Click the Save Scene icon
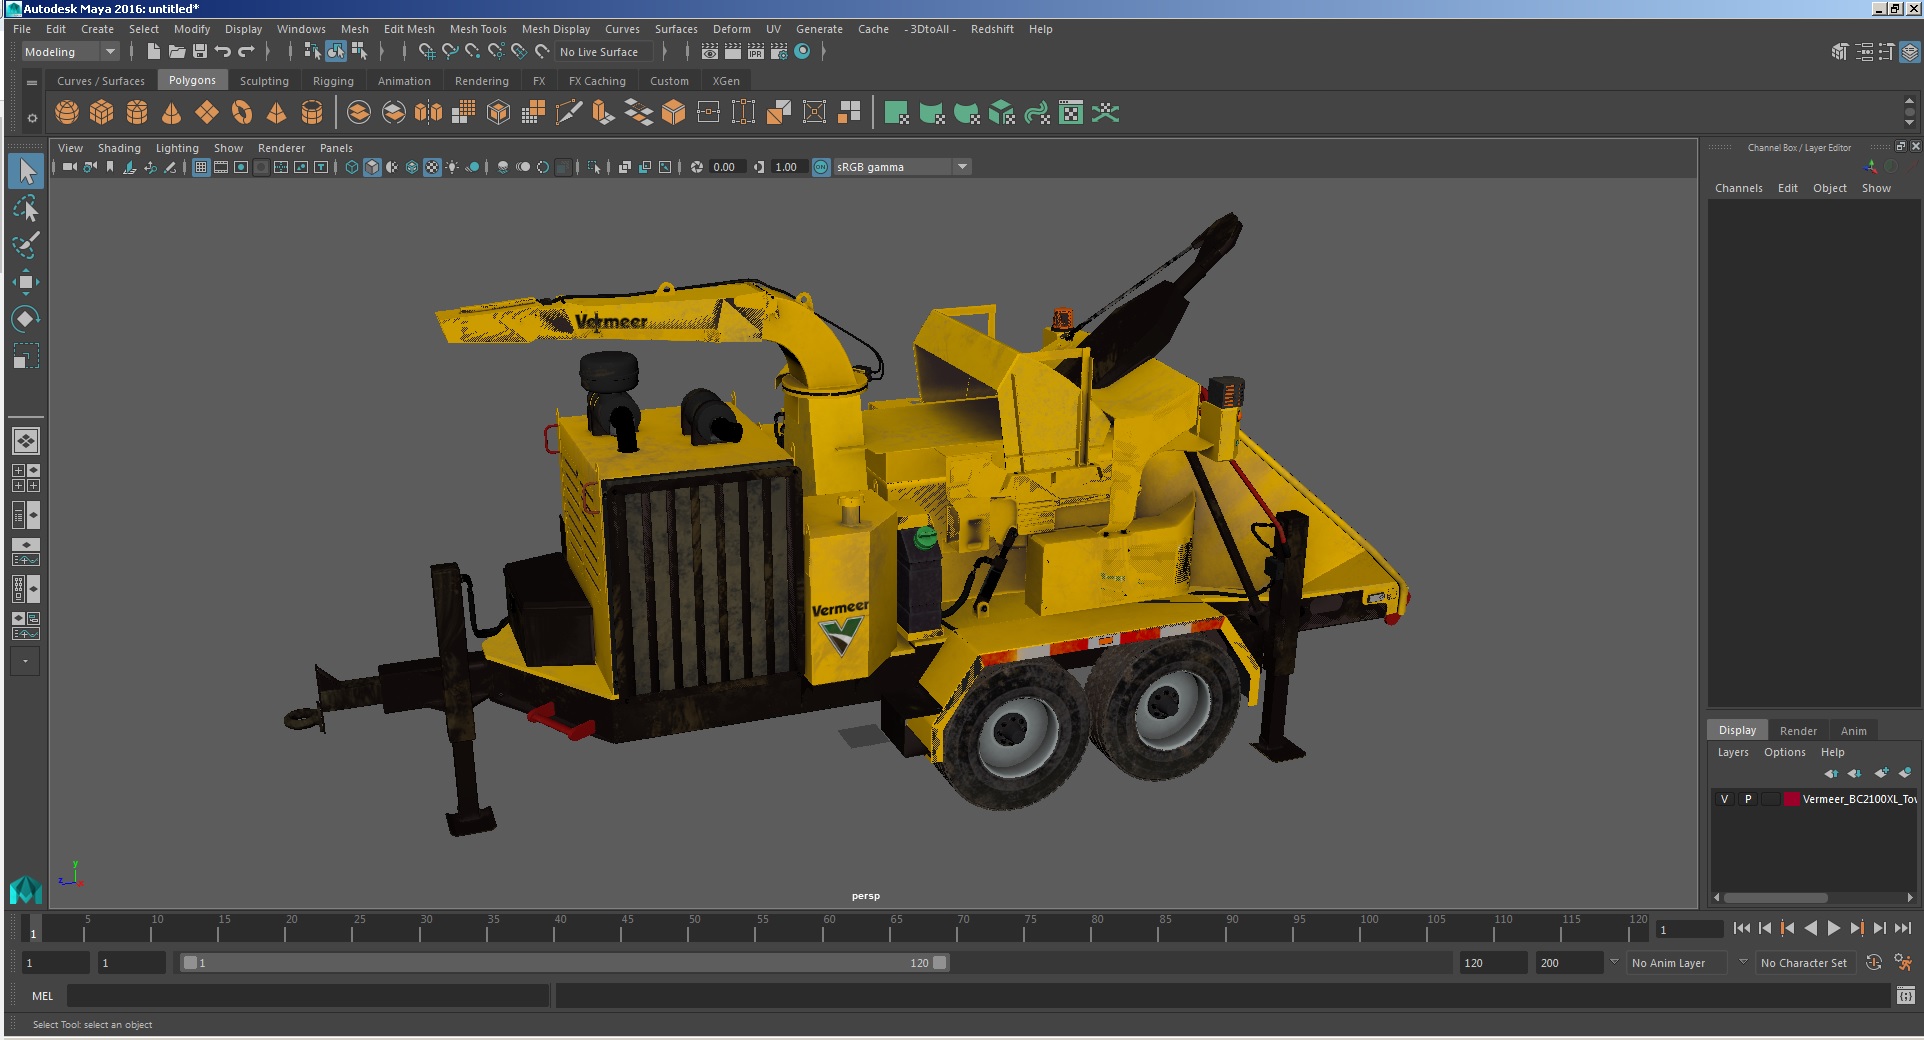Image resolution: width=1924 pixels, height=1040 pixels. coord(200,51)
